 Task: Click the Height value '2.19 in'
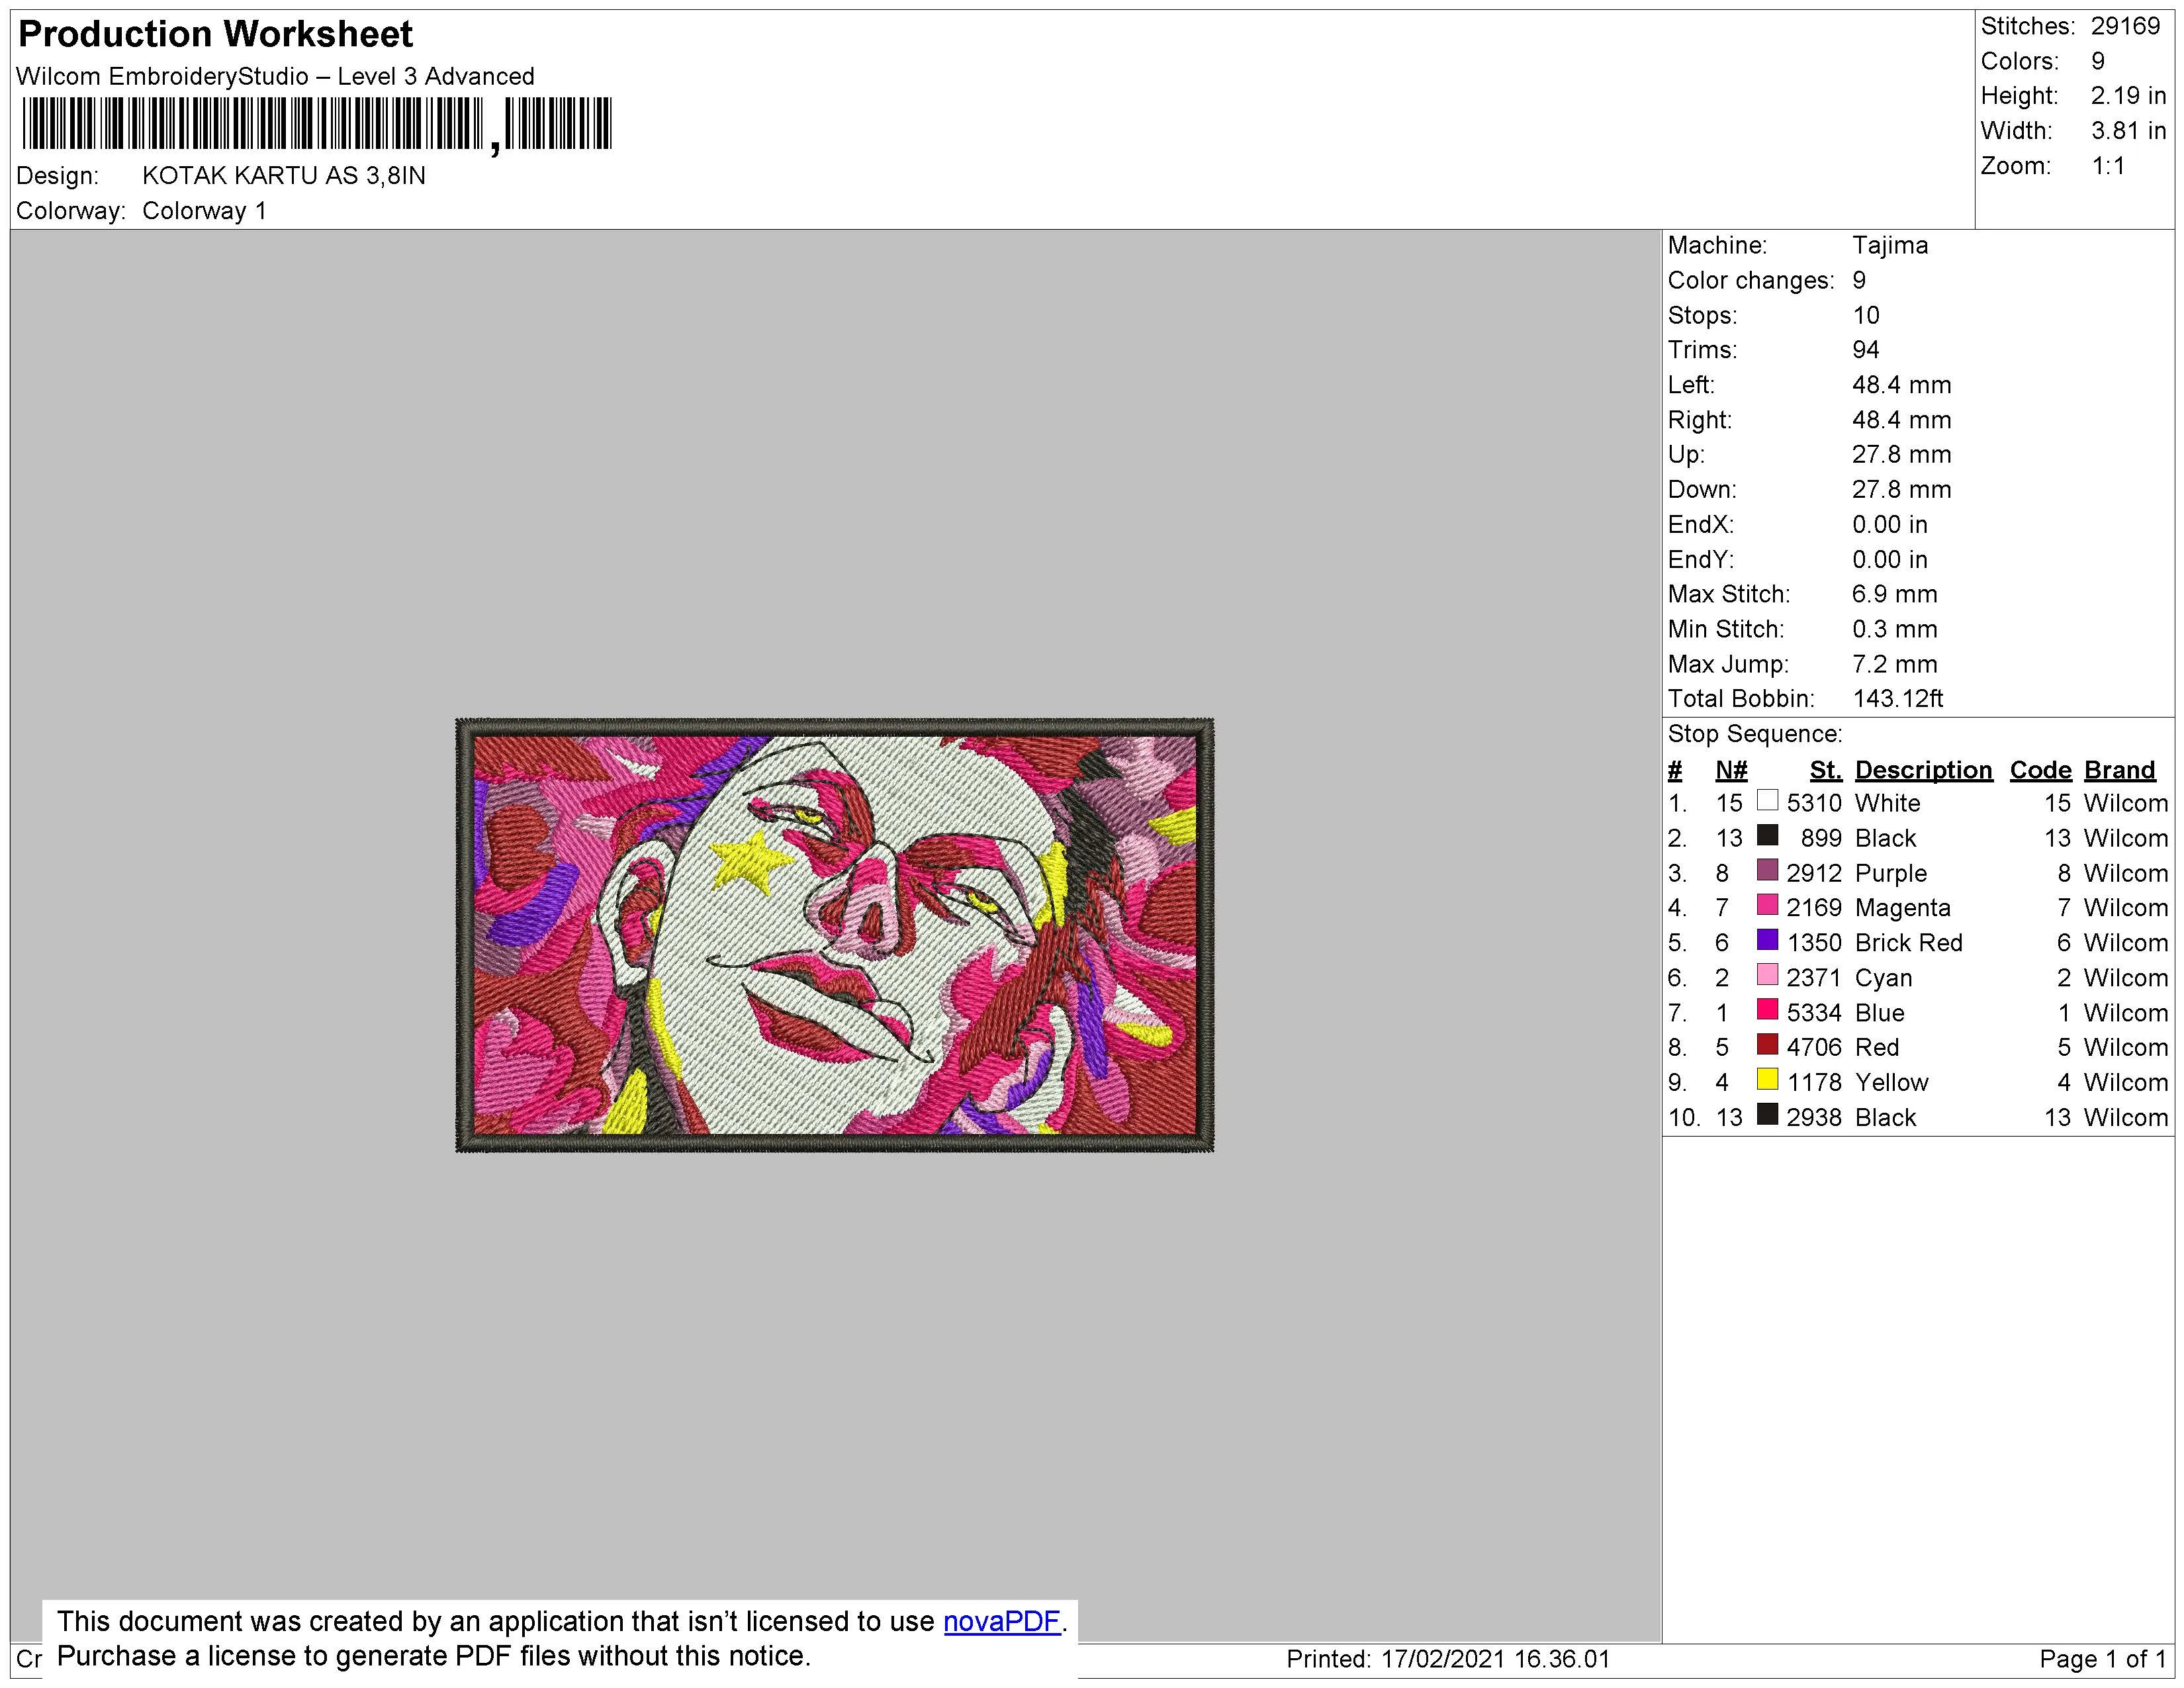tap(2128, 96)
